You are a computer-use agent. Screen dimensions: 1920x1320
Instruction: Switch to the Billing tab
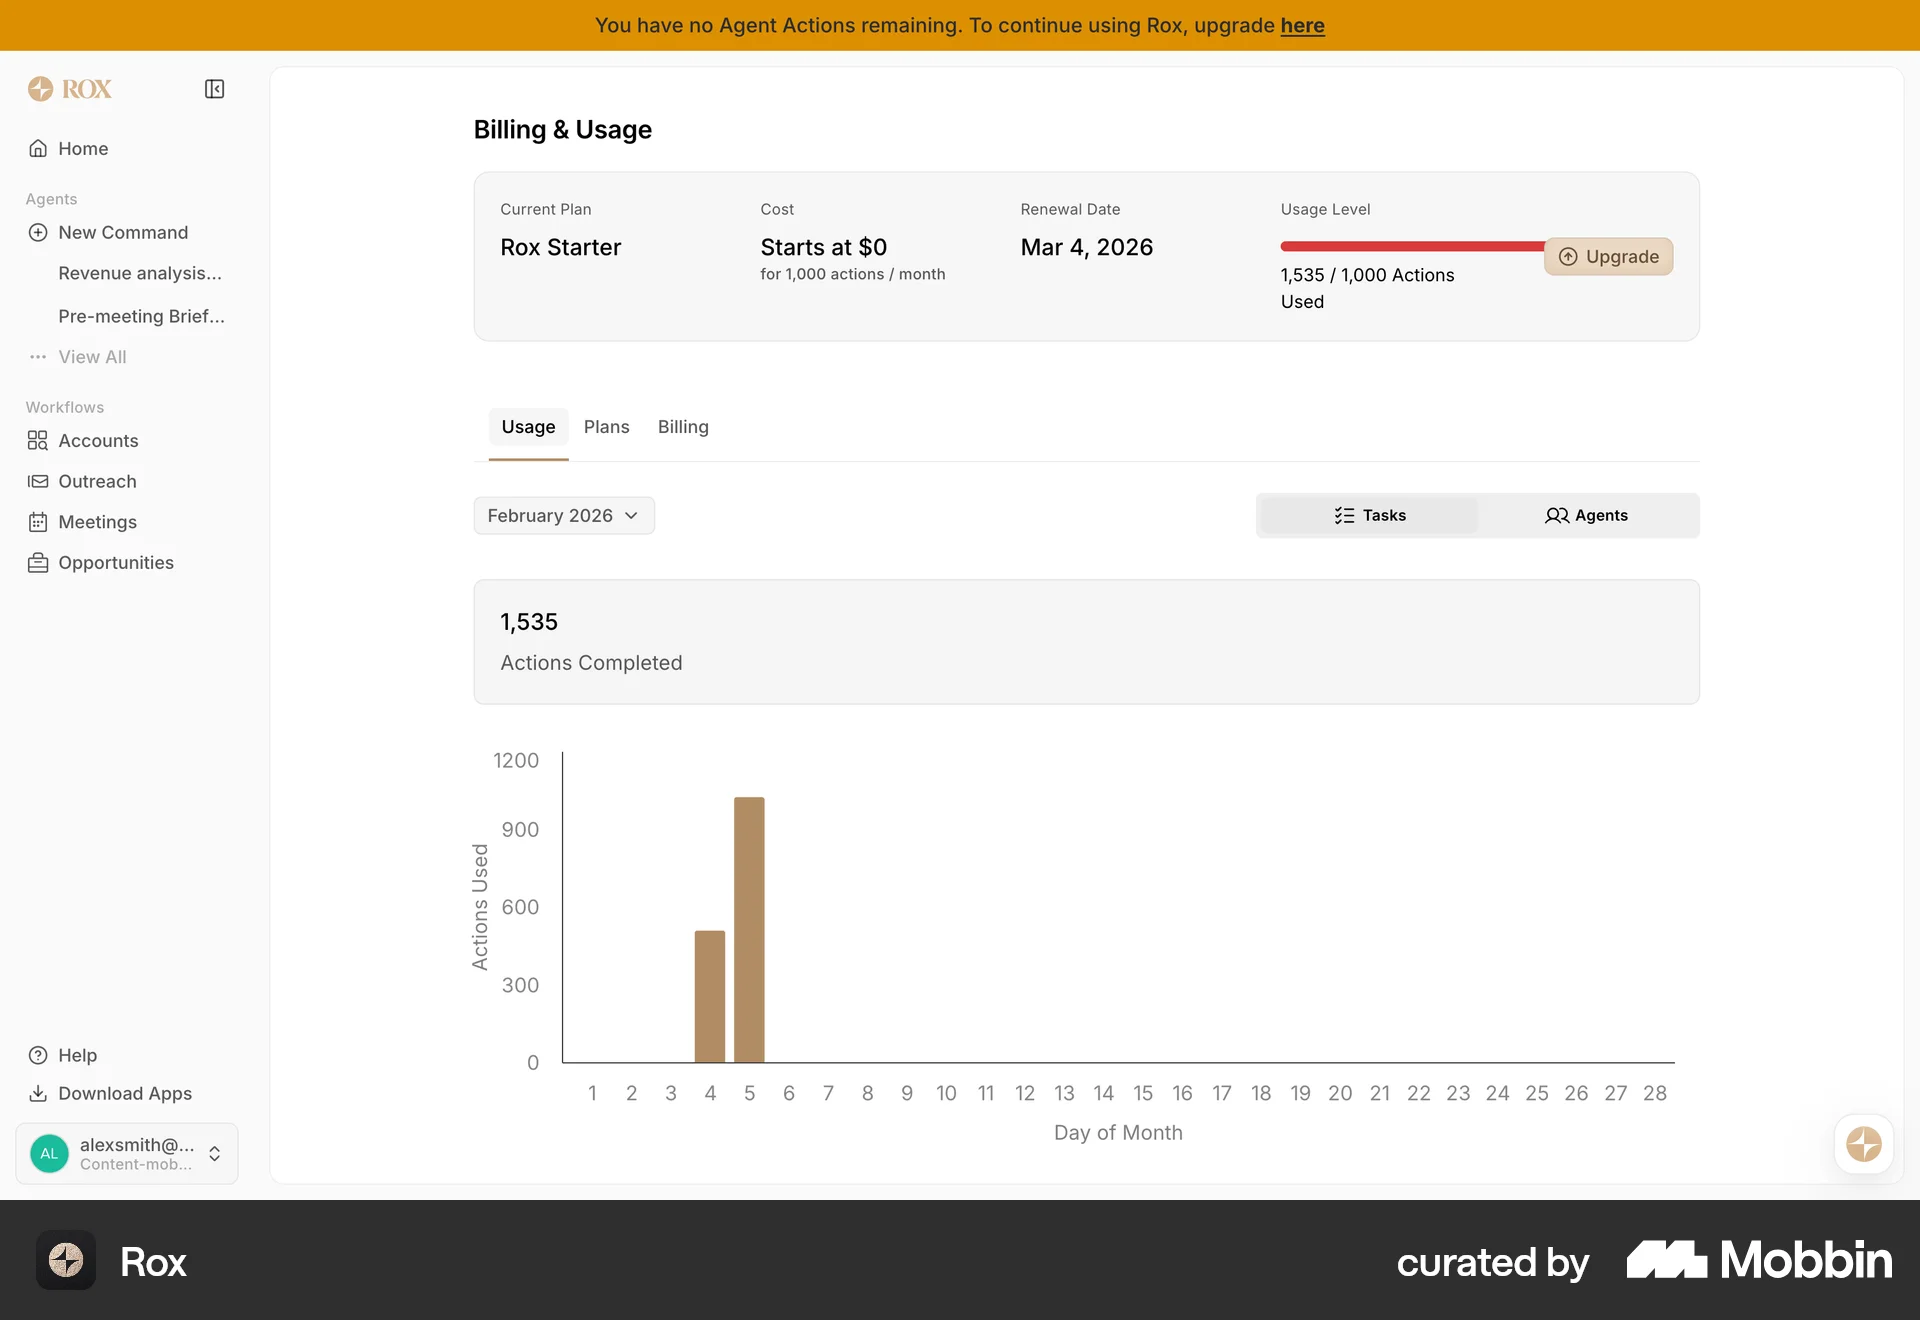682,426
